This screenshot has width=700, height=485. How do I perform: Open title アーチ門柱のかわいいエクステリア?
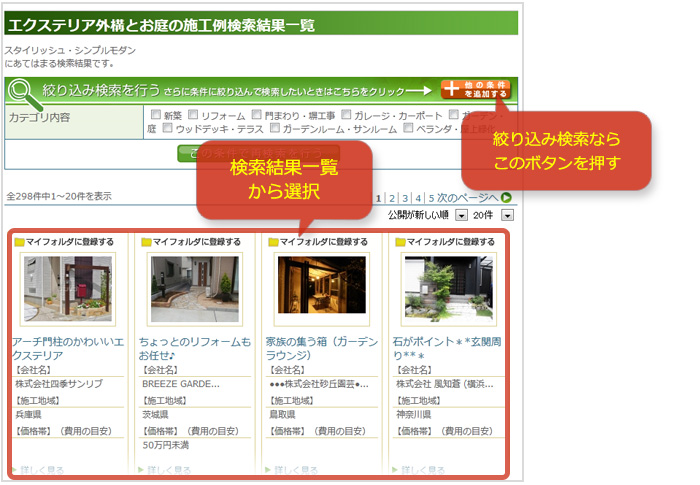point(68,348)
